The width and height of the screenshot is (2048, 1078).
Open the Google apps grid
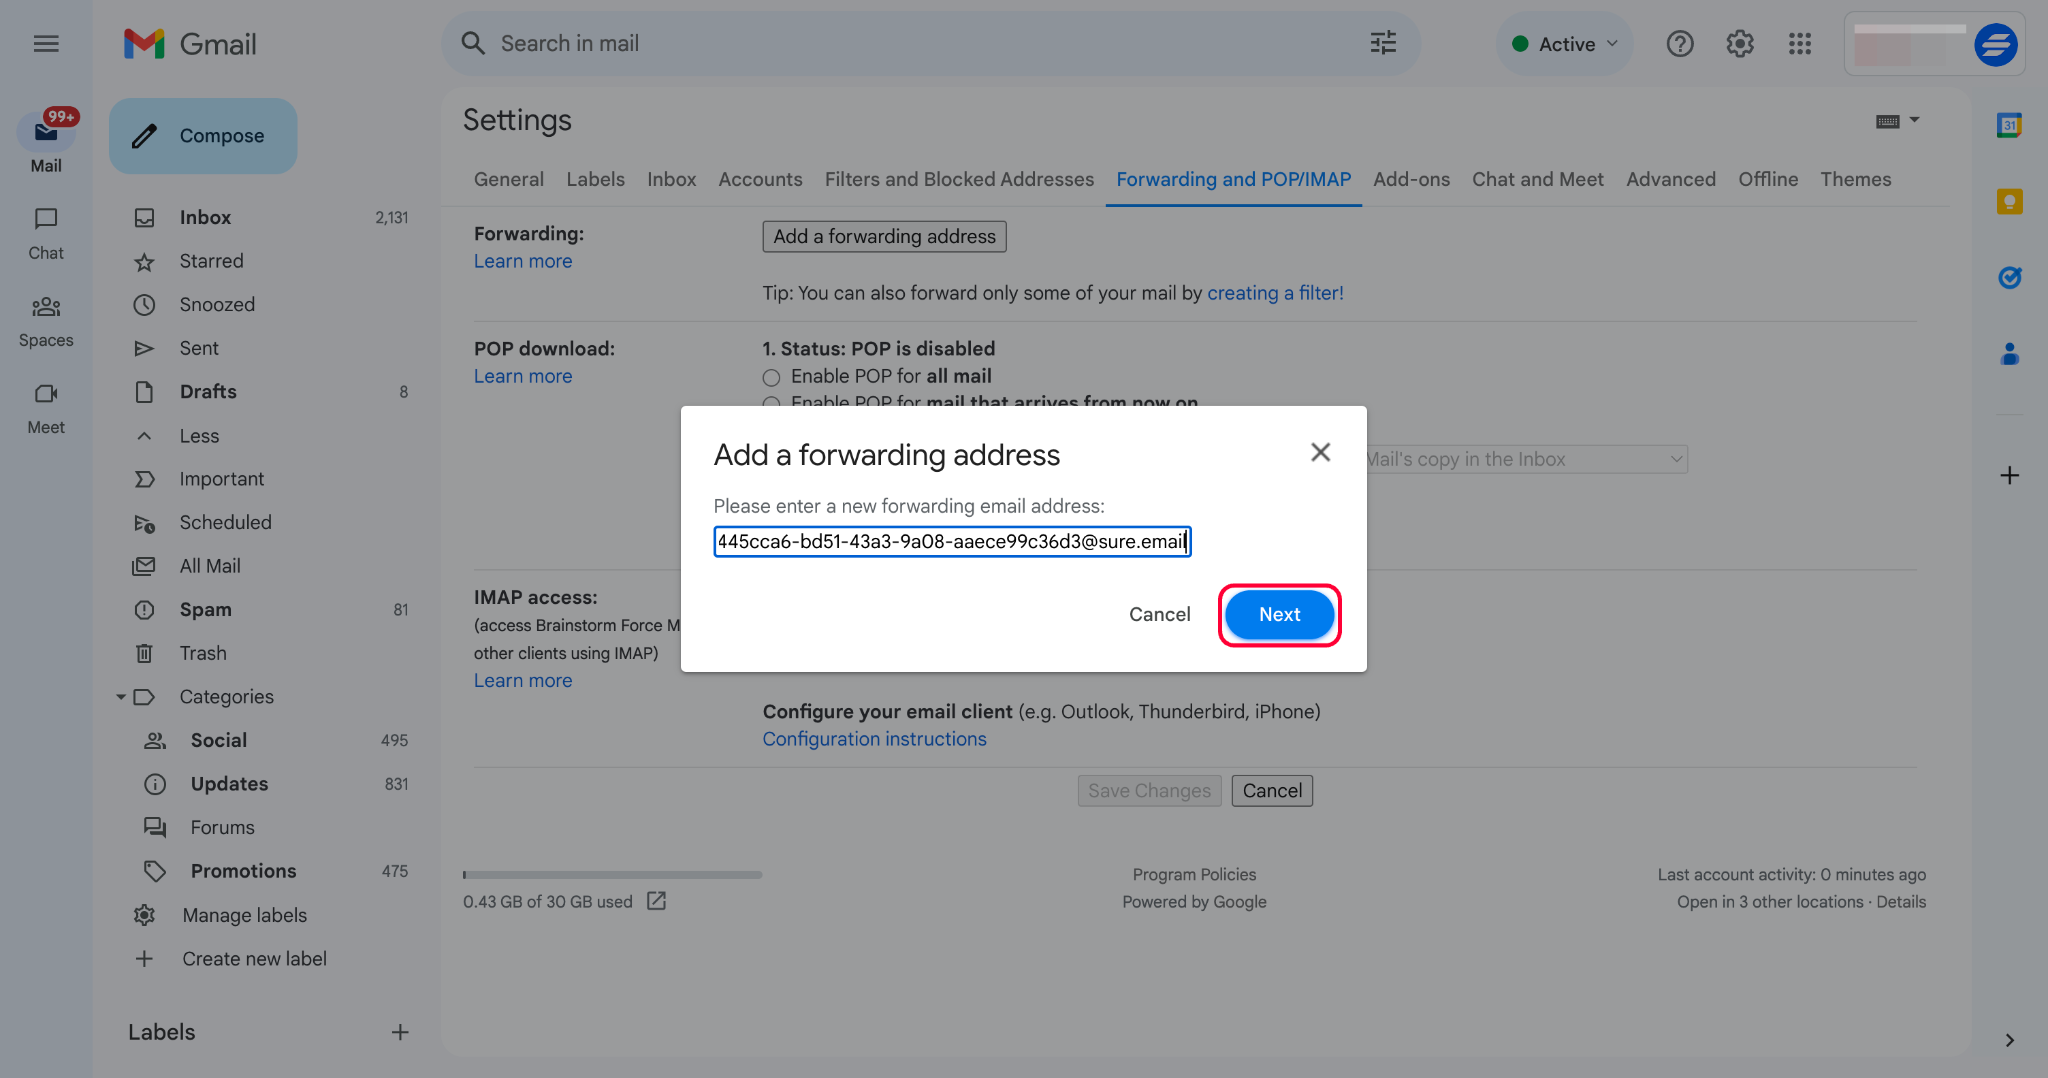1800,43
